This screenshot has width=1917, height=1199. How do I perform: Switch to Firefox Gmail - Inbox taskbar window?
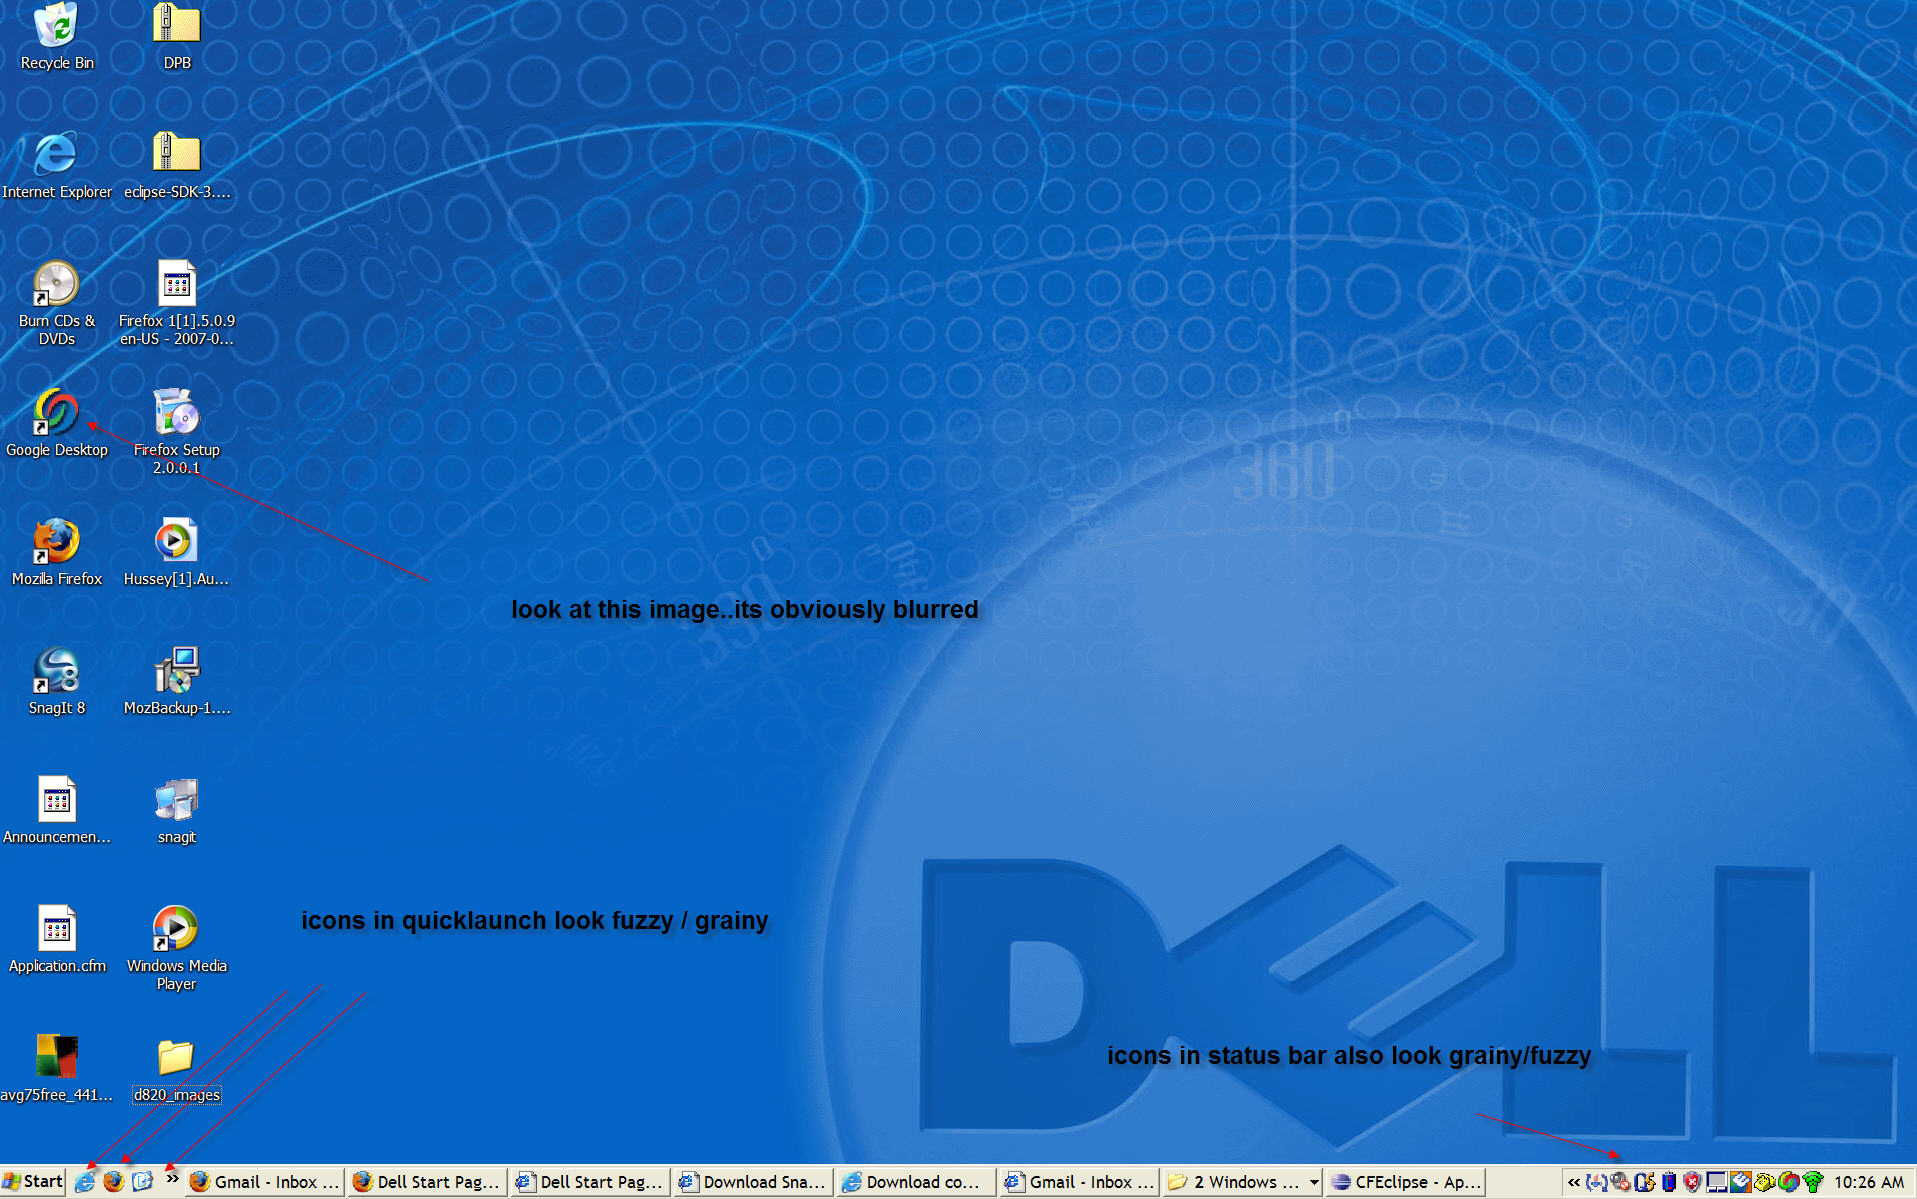click(265, 1182)
